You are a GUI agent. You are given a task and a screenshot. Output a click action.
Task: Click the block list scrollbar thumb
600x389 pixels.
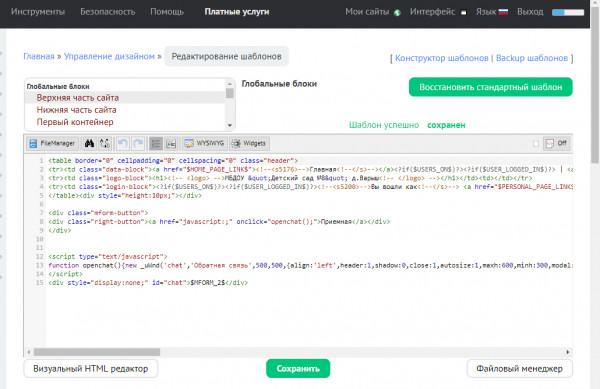point(230,93)
